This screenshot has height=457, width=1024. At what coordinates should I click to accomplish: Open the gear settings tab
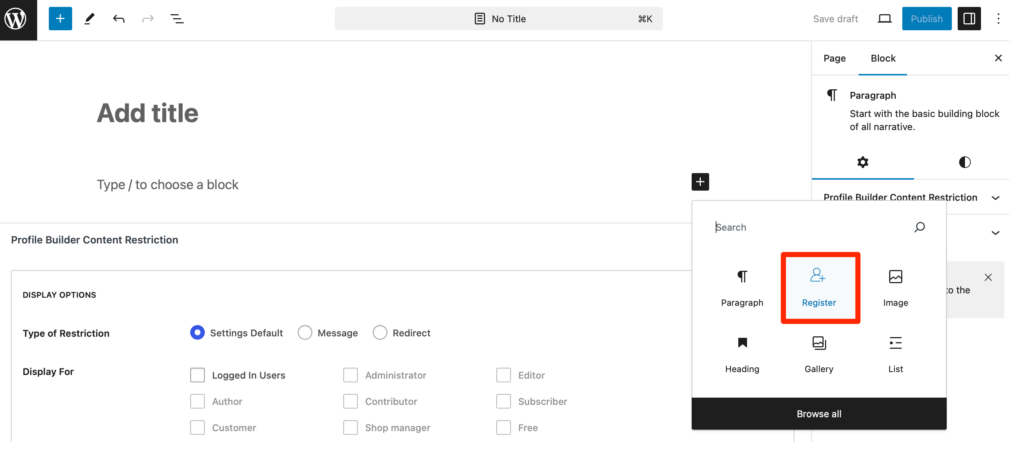863,162
